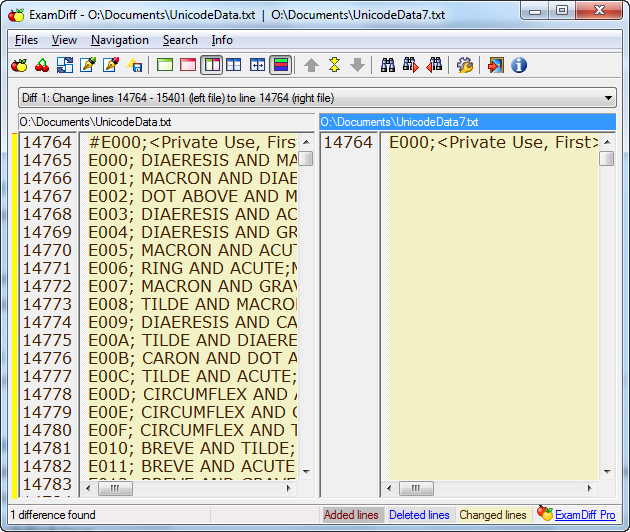Click the cherries Re-compare icon
The width and height of the screenshot is (630, 532).
pos(41,65)
